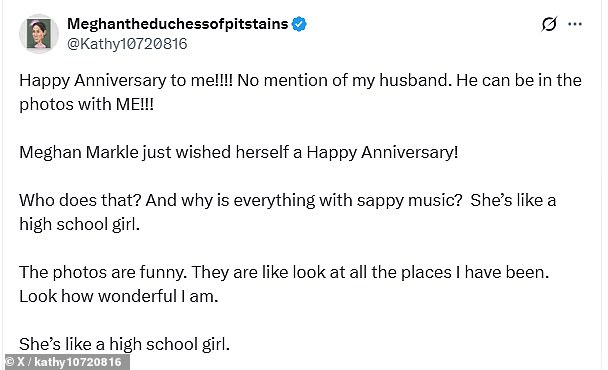Visit the @Kathy10720816 handle
The width and height of the screenshot is (608, 370).
pyautogui.click(x=127, y=44)
